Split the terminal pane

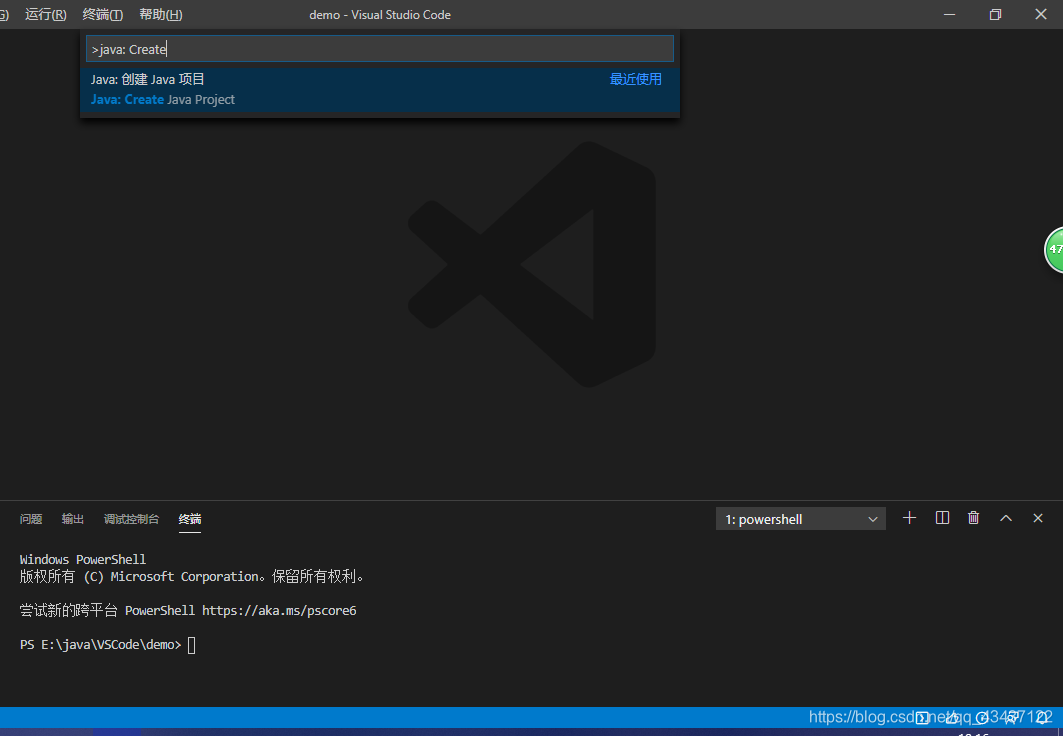point(942,518)
